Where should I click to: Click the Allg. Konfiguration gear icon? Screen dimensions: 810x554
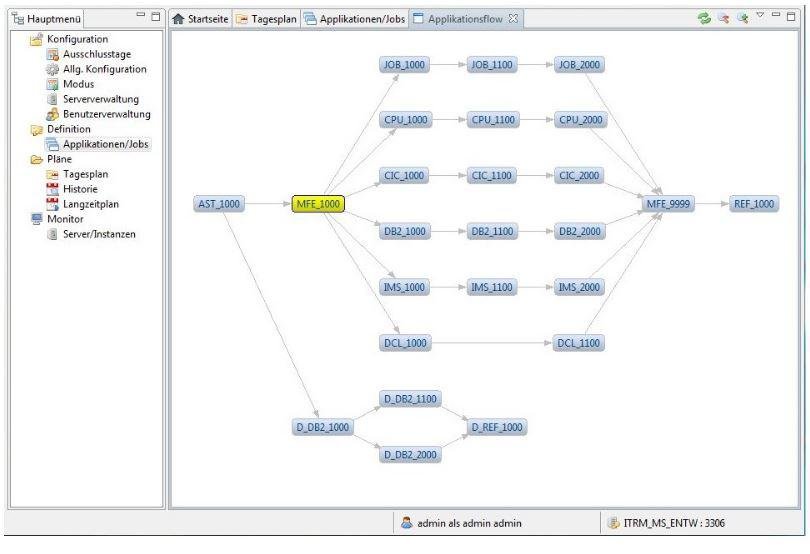(x=52, y=69)
